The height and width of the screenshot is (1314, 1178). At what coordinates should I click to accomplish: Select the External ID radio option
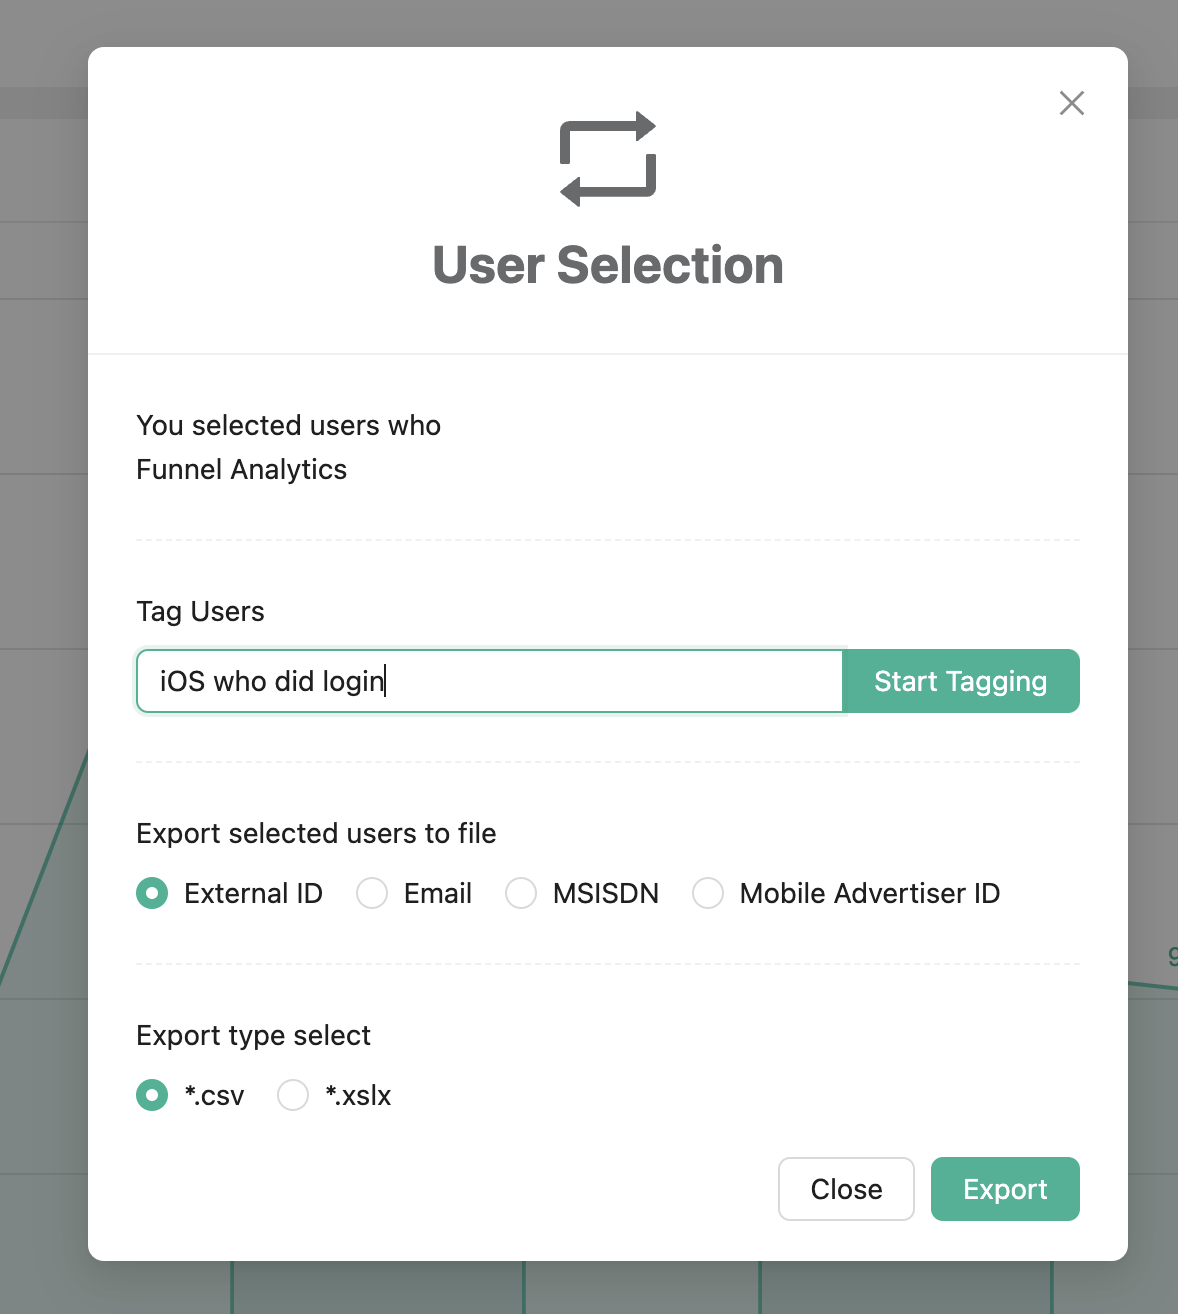click(152, 893)
